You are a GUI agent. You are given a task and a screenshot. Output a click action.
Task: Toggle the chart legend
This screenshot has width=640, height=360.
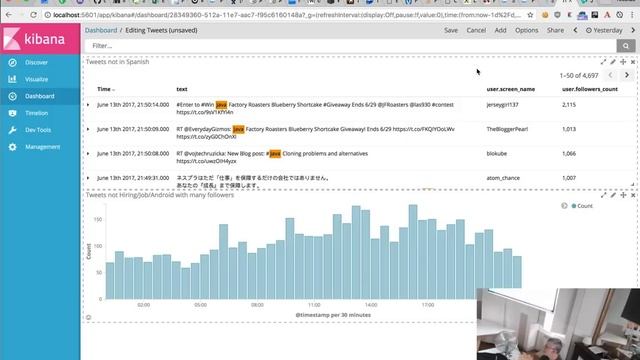pos(564,206)
